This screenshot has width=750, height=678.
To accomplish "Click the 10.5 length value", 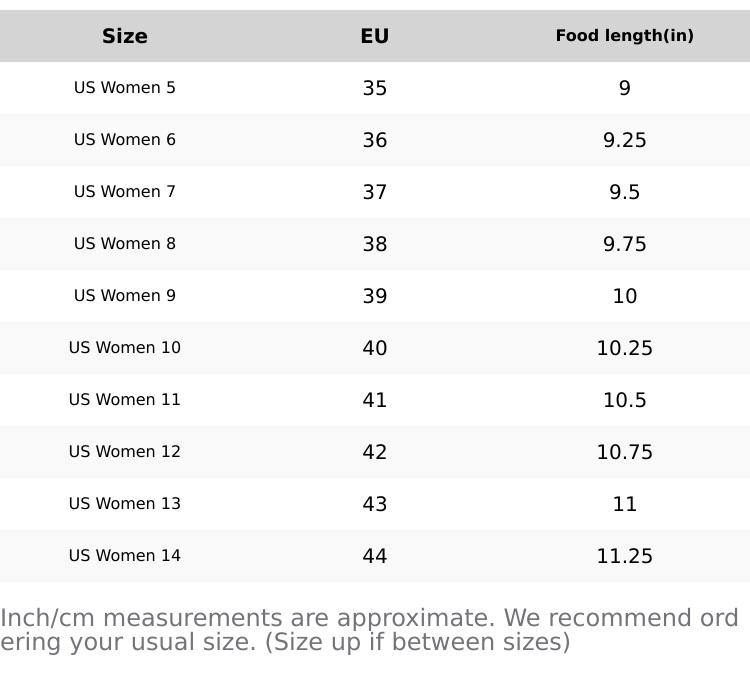I will tap(624, 400).
